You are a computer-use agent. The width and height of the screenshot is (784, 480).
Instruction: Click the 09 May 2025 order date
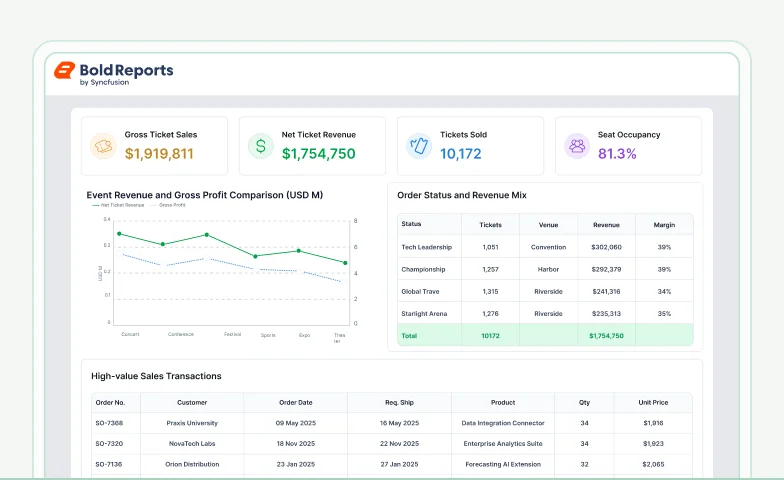[296, 423]
